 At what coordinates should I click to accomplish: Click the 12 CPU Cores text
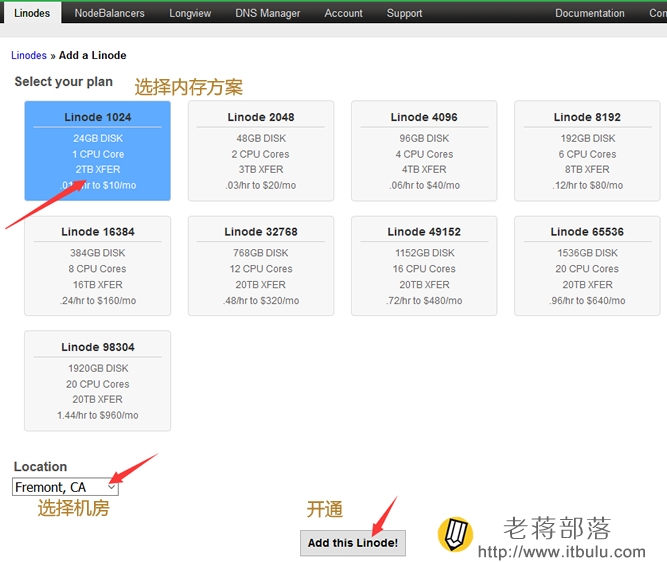(x=261, y=269)
